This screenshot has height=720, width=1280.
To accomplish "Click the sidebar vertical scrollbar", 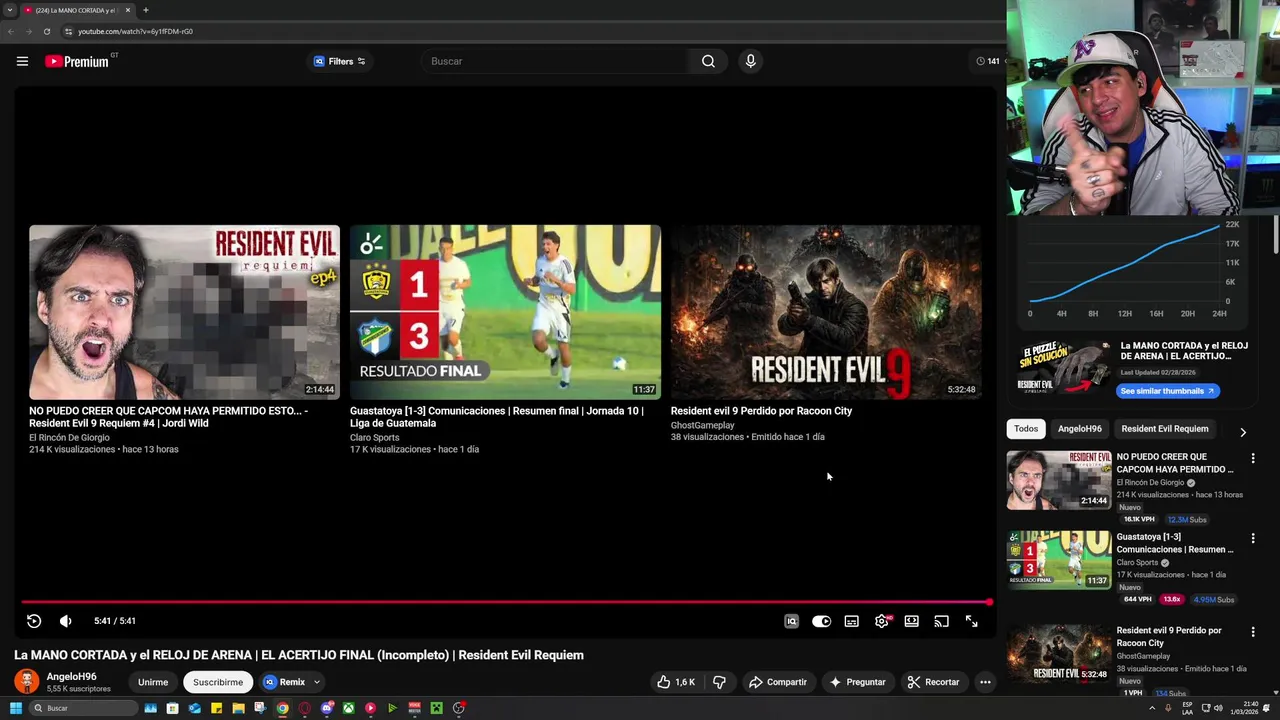I will click(1276, 235).
